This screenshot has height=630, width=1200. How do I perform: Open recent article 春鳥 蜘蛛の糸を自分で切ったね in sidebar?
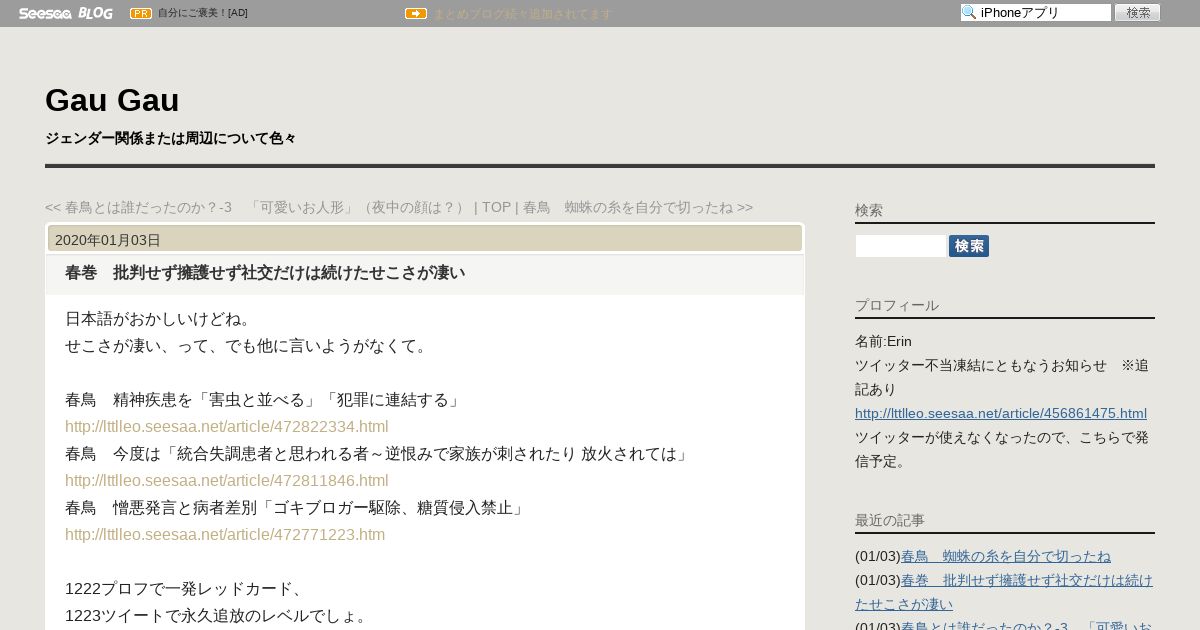point(1006,556)
